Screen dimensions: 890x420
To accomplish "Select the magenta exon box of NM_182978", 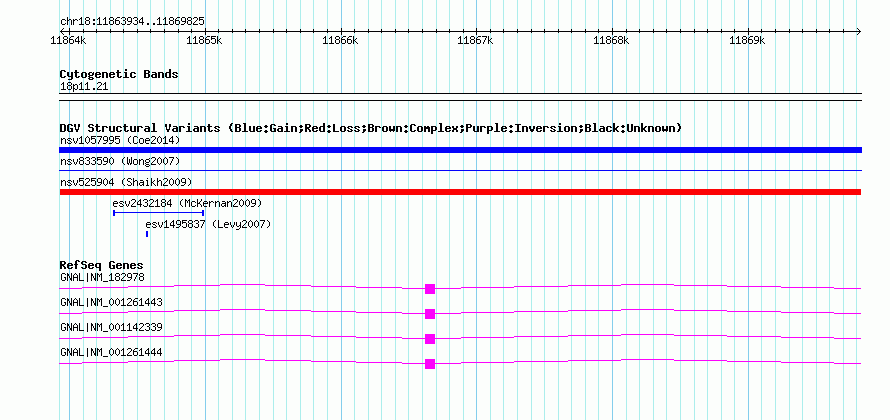I will 430,289.
